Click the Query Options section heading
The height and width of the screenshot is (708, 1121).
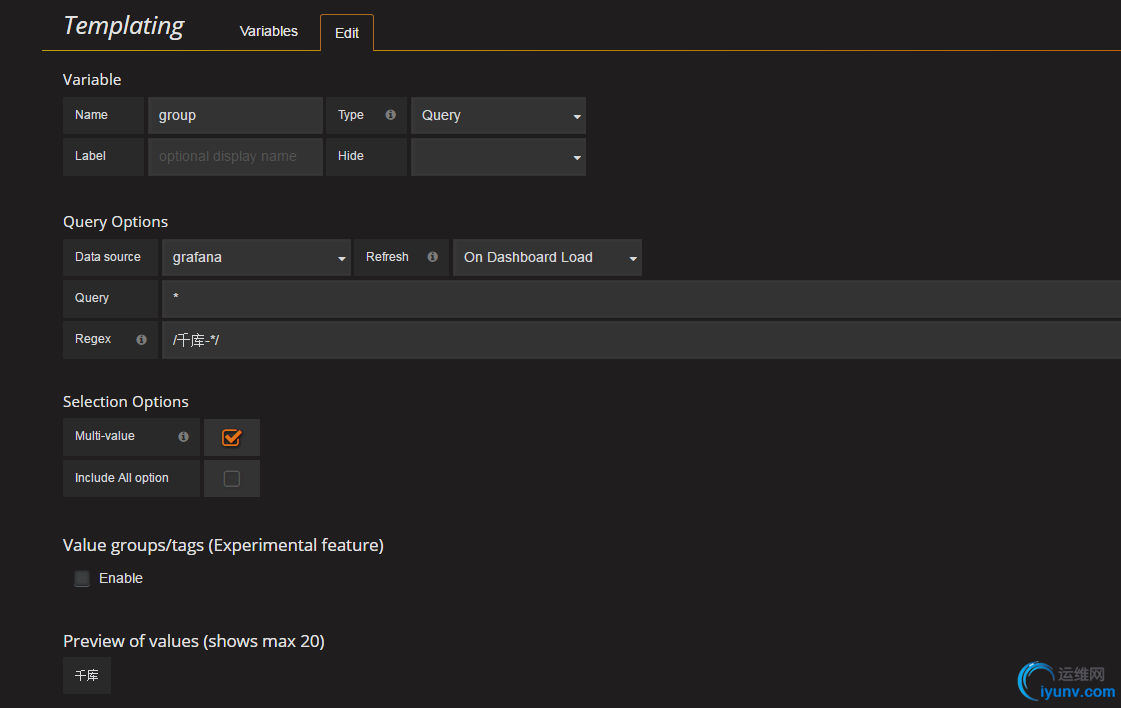tap(116, 222)
